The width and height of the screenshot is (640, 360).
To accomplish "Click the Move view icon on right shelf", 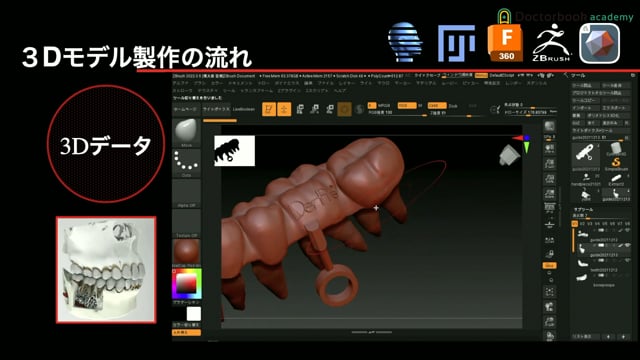I will click(x=549, y=307).
